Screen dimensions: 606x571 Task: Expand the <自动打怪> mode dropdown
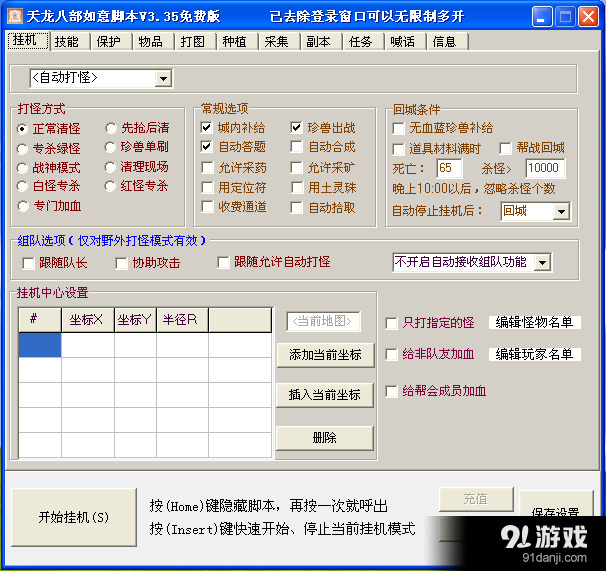[164, 78]
